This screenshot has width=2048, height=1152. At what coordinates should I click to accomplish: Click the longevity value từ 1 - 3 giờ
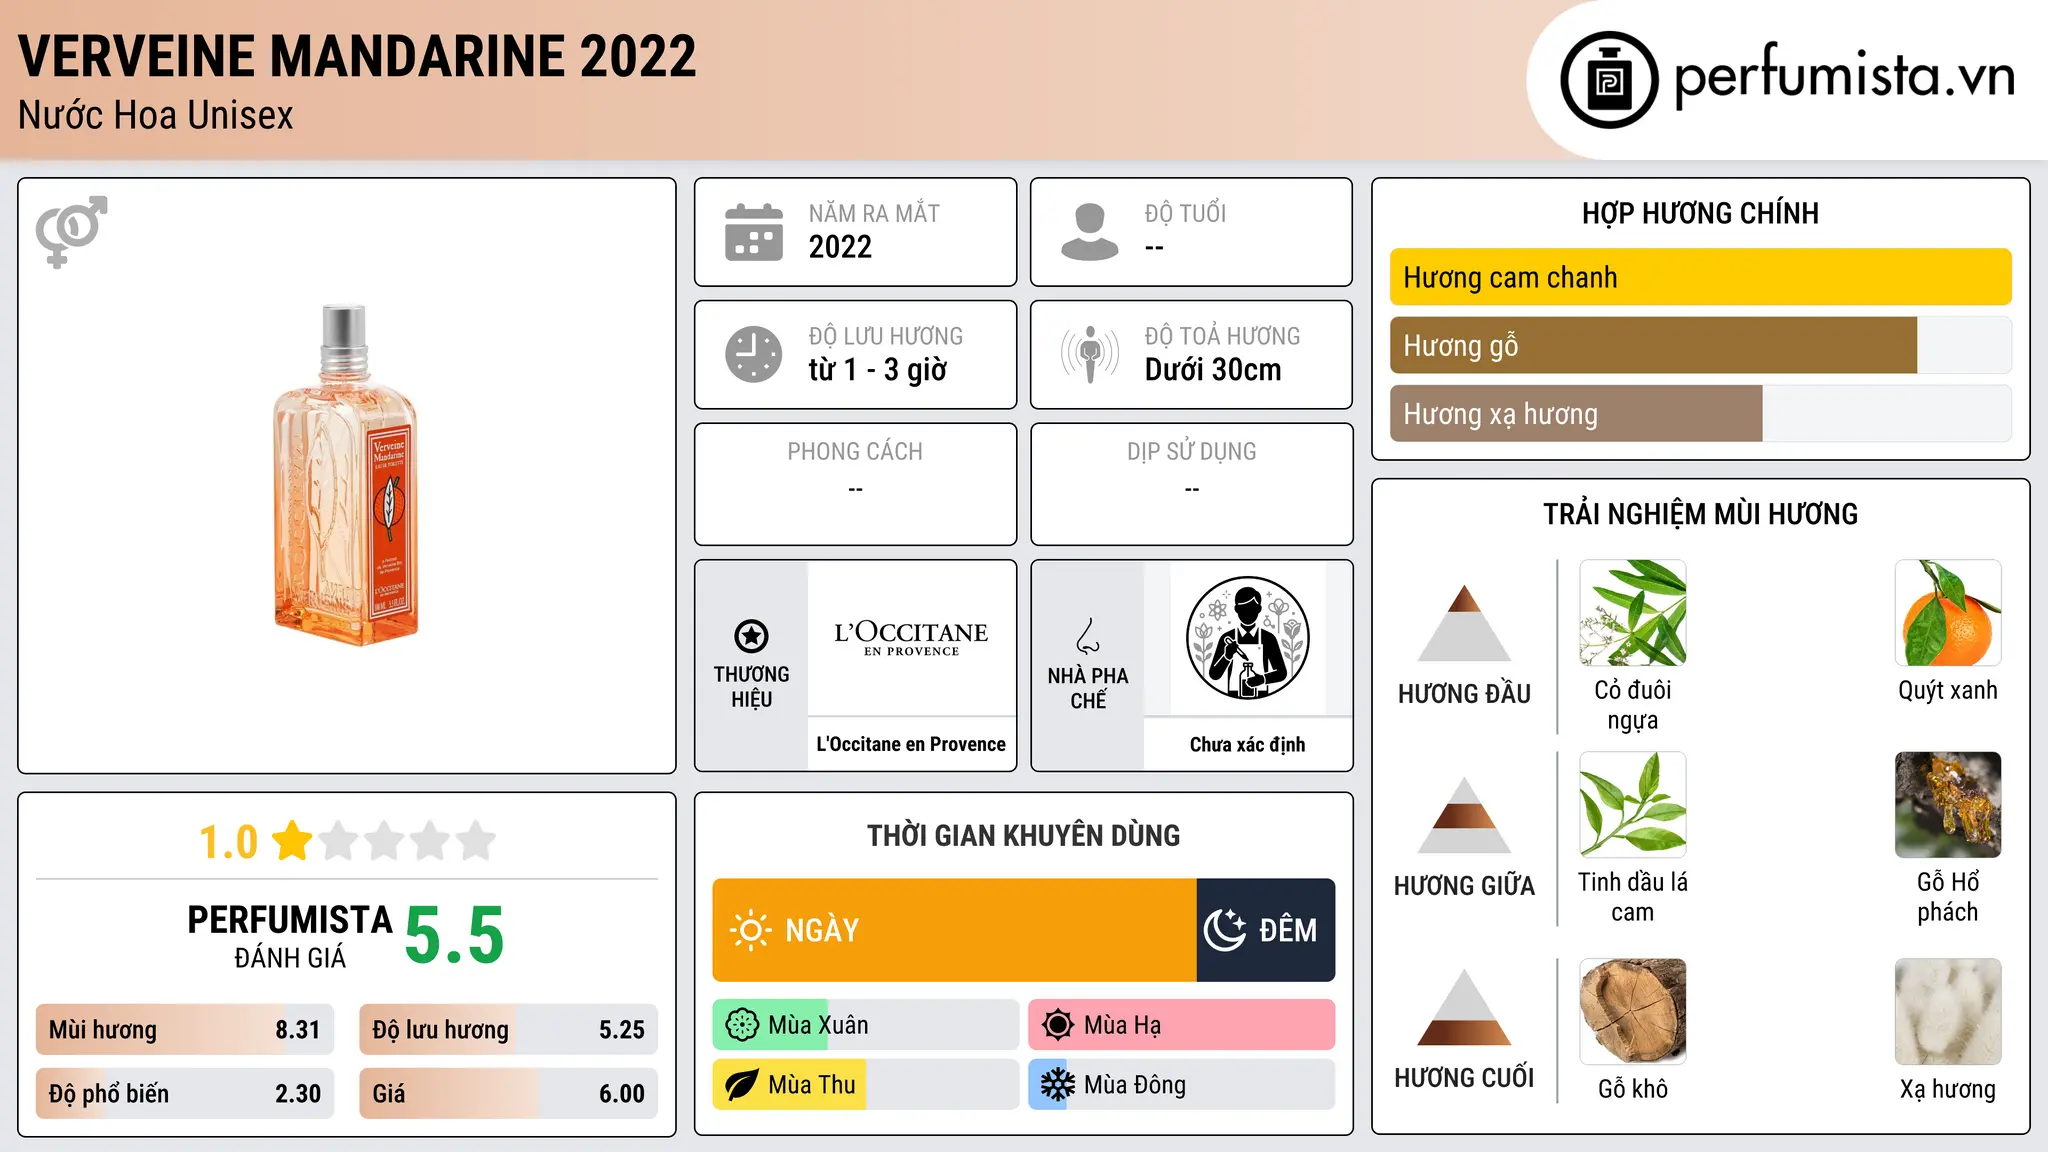click(877, 370)
